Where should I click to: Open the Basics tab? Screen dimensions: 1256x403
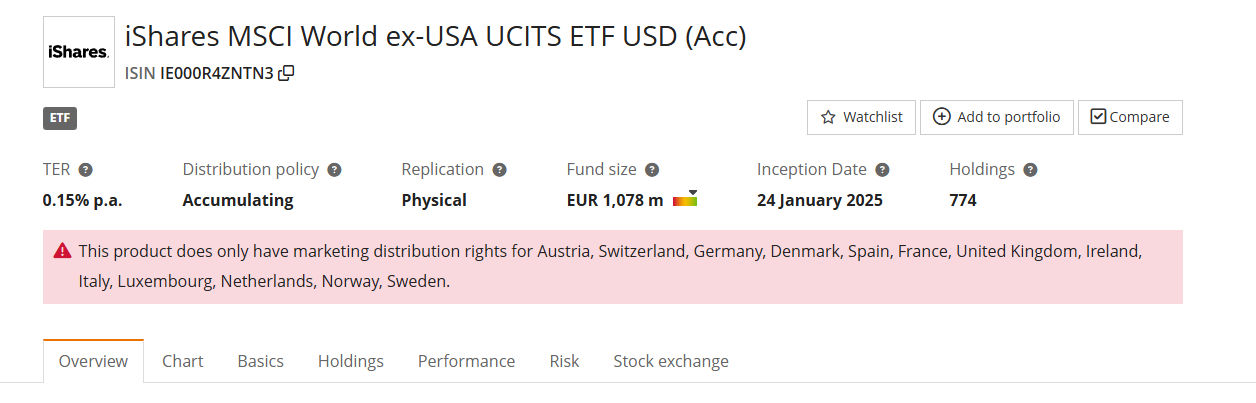coord(260,361)
